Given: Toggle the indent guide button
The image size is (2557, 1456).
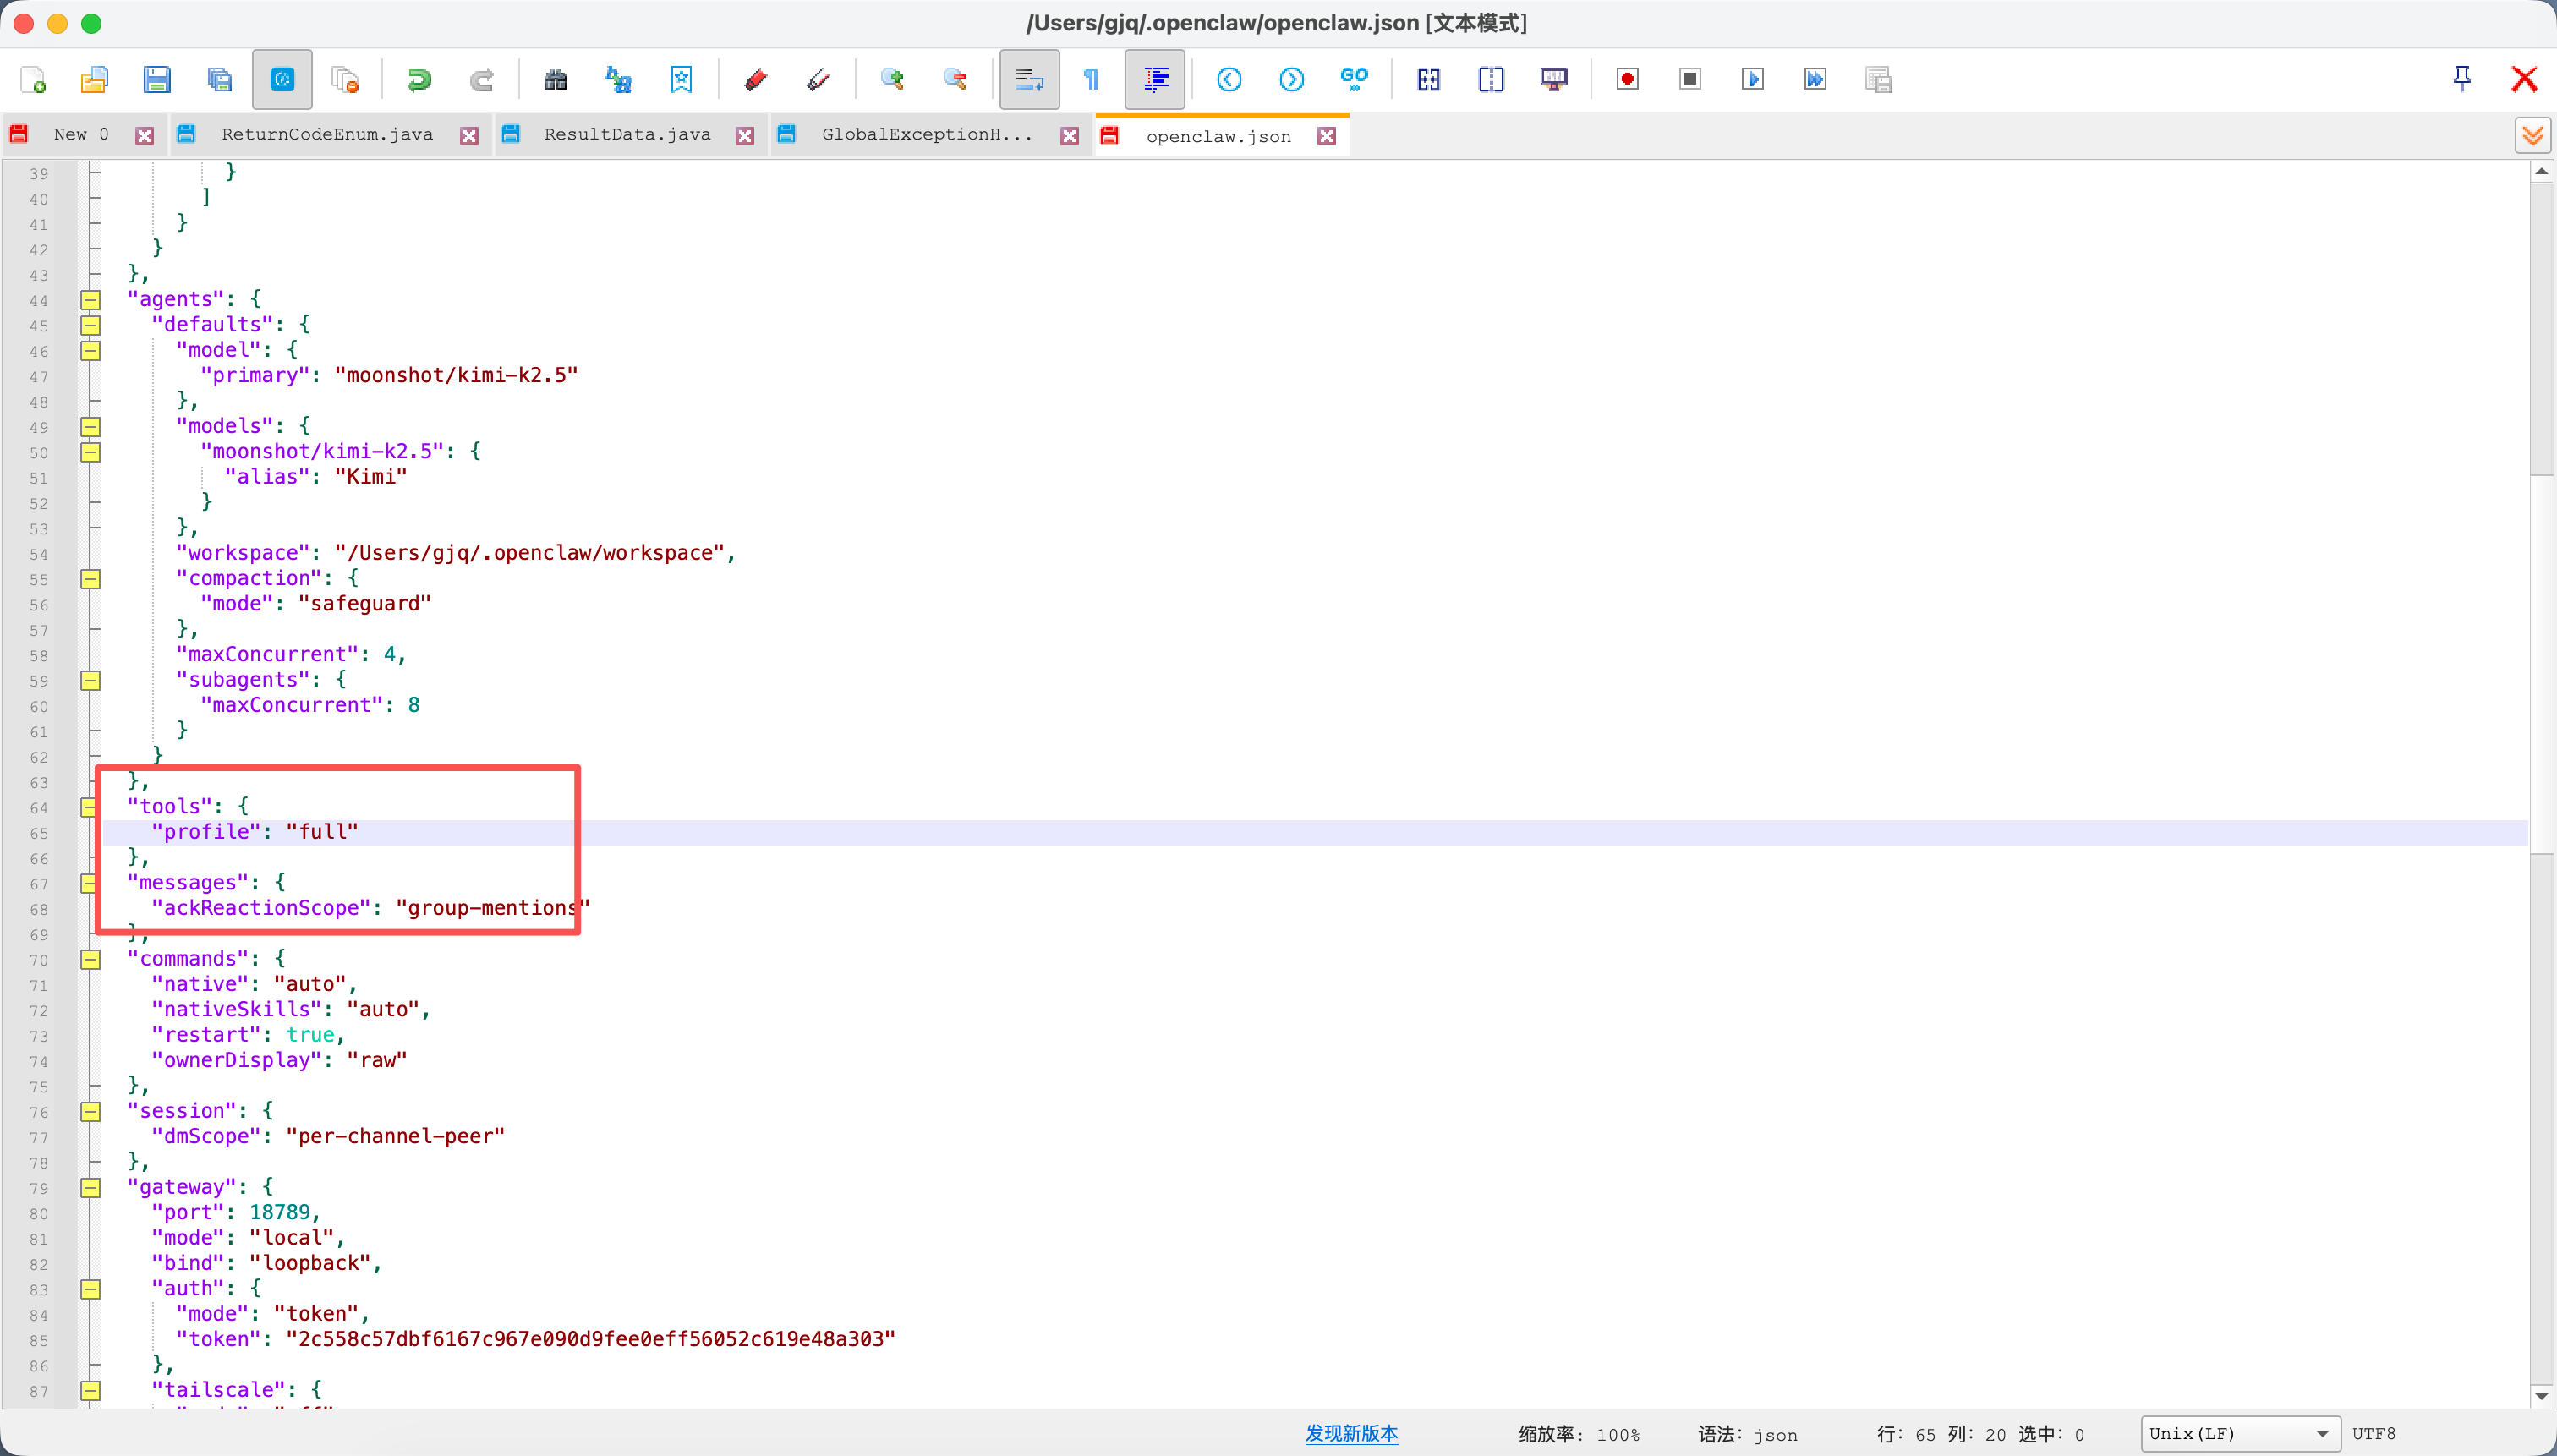Looking at the screenshot, I should click(x=1155, y=80).
